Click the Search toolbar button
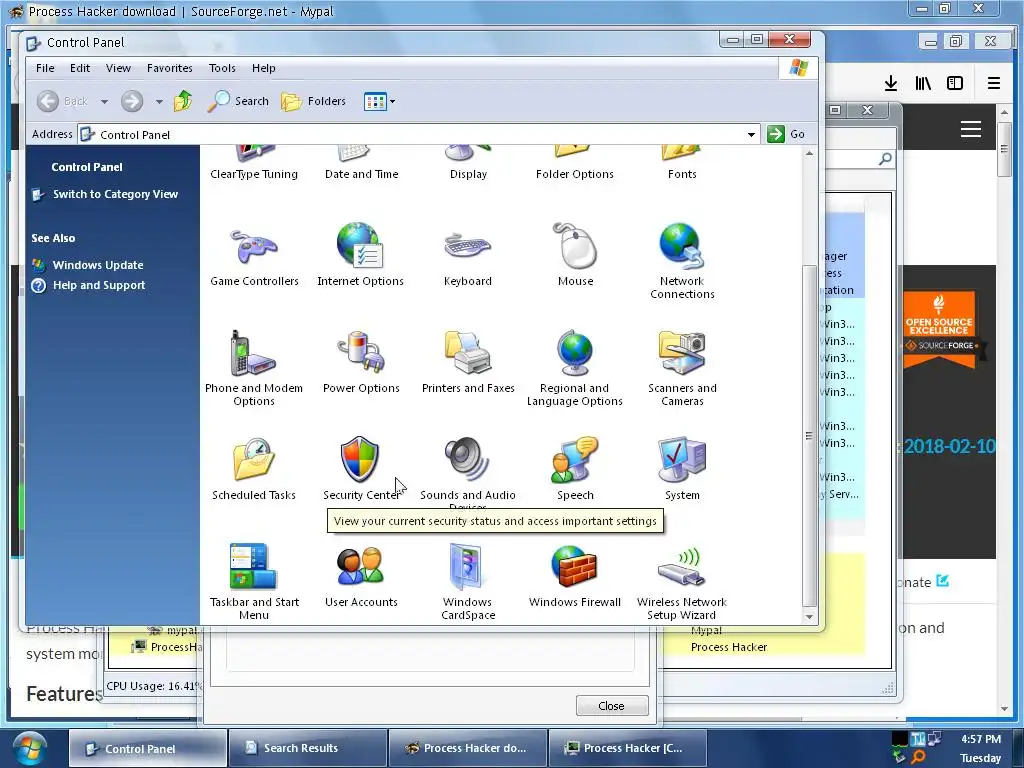The image size is (1024, 768). [x=238, y=101]
